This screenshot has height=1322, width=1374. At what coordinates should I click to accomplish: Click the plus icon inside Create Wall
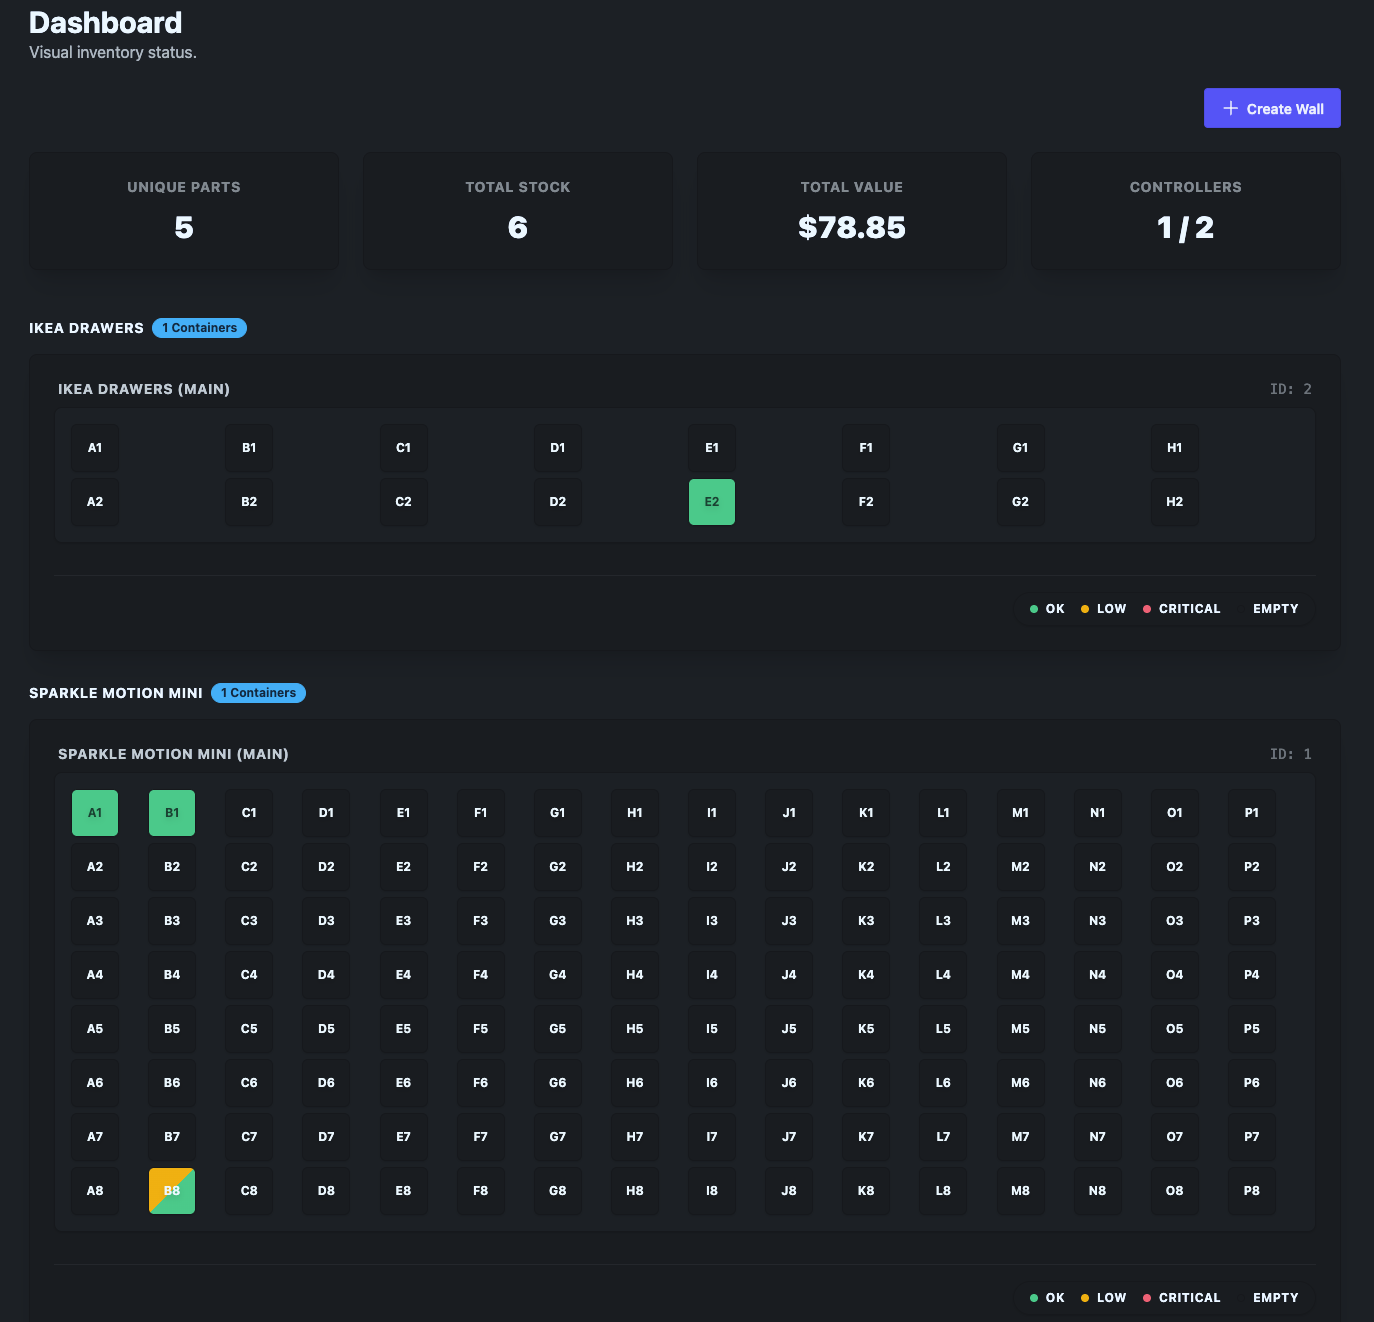point(1231,108)
